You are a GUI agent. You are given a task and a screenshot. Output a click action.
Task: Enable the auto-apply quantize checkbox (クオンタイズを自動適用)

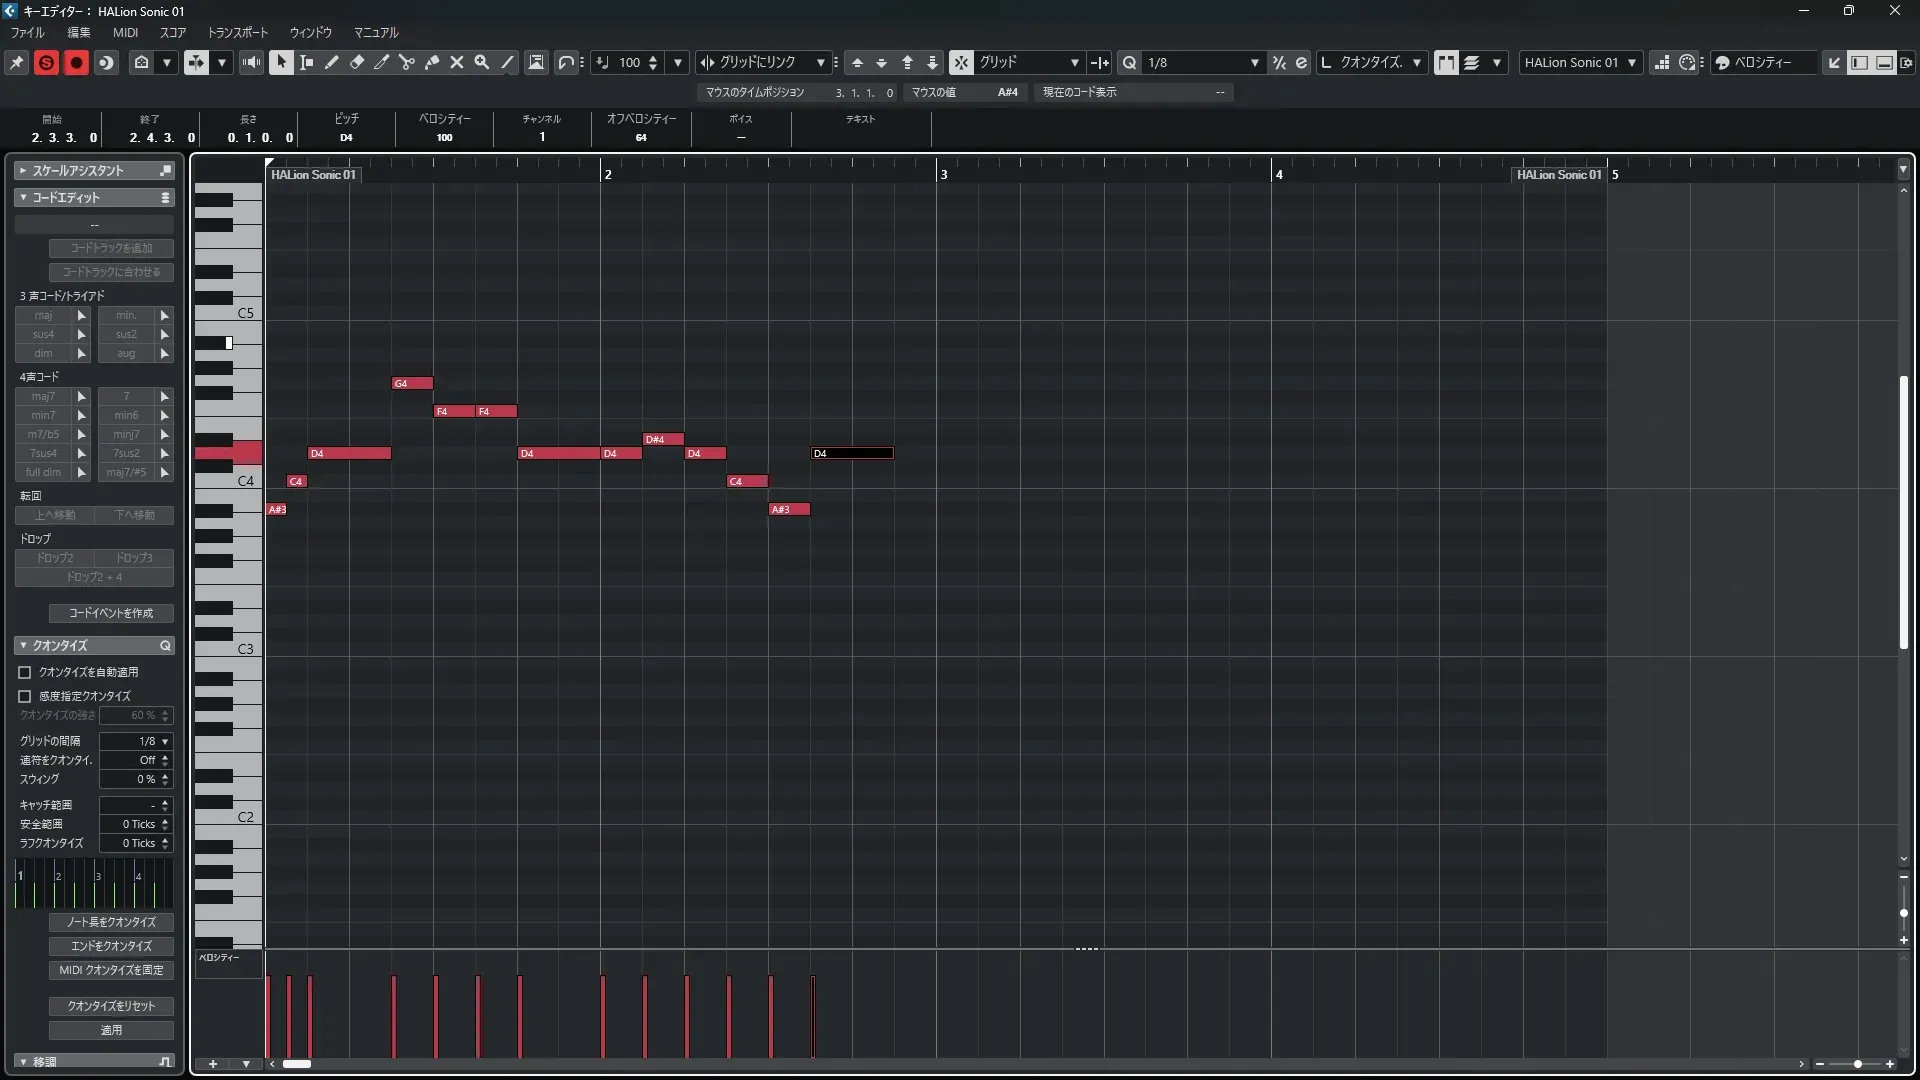[x=25, y=672]
